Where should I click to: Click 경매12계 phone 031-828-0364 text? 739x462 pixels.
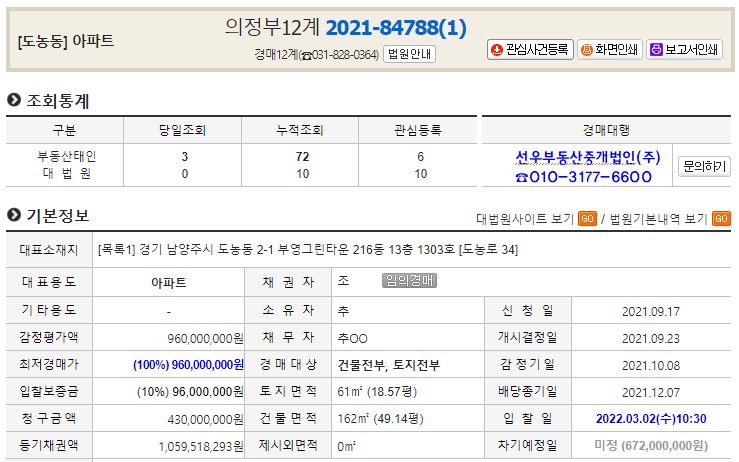(316, 55)
